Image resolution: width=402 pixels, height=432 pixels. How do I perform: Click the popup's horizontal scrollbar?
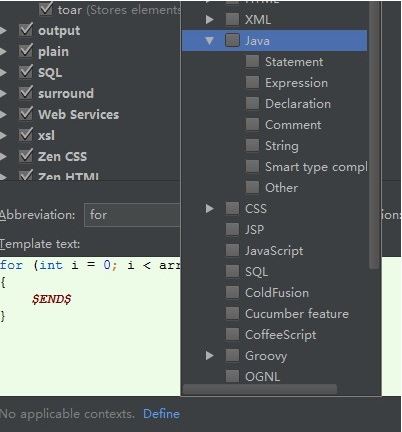coord(260,389)
